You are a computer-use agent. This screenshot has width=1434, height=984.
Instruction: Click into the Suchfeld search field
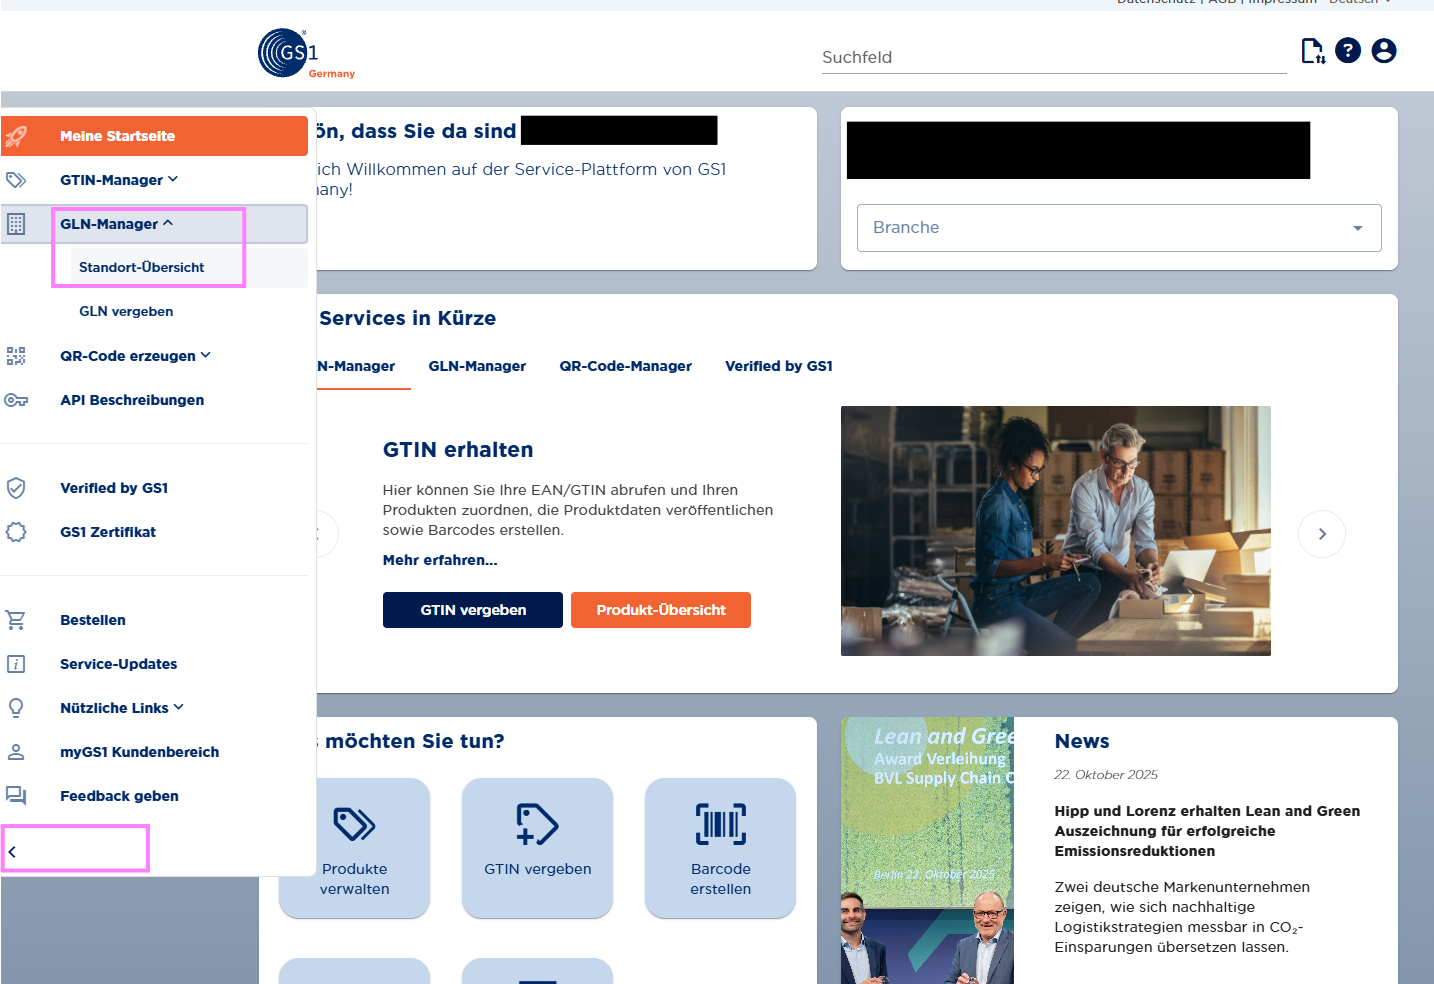pyautogui.click(x=1054, y=57)
